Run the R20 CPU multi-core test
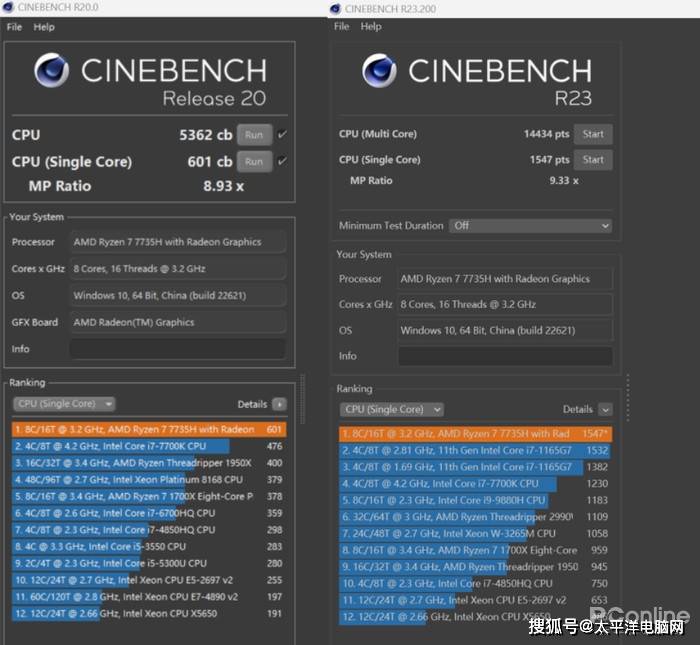700x645 pixels. [254, 135]
